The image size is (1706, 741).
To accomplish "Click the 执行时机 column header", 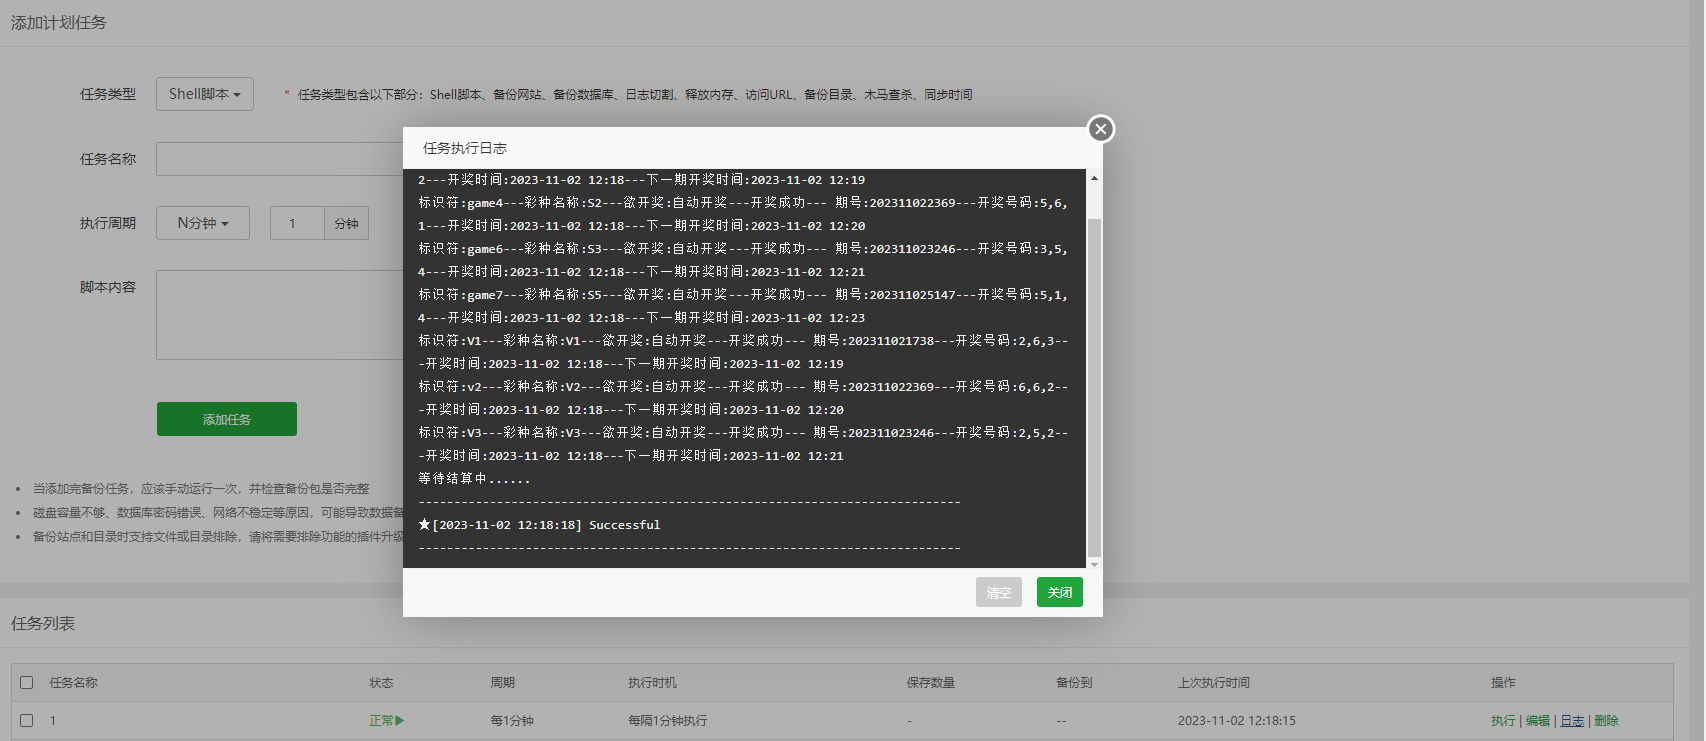I will tap(652, 682).
